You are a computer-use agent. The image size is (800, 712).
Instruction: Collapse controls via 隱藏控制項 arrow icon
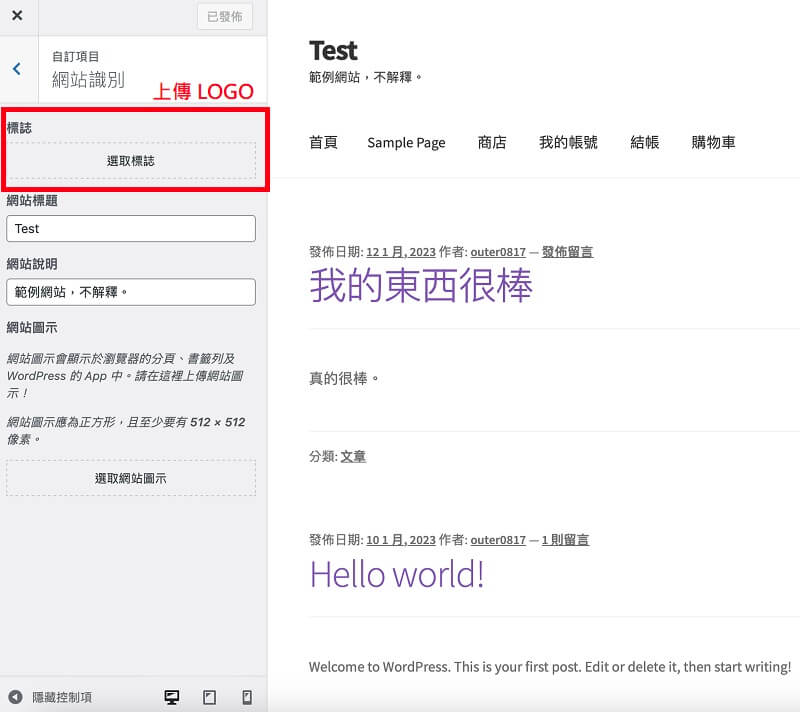point(15,697)
